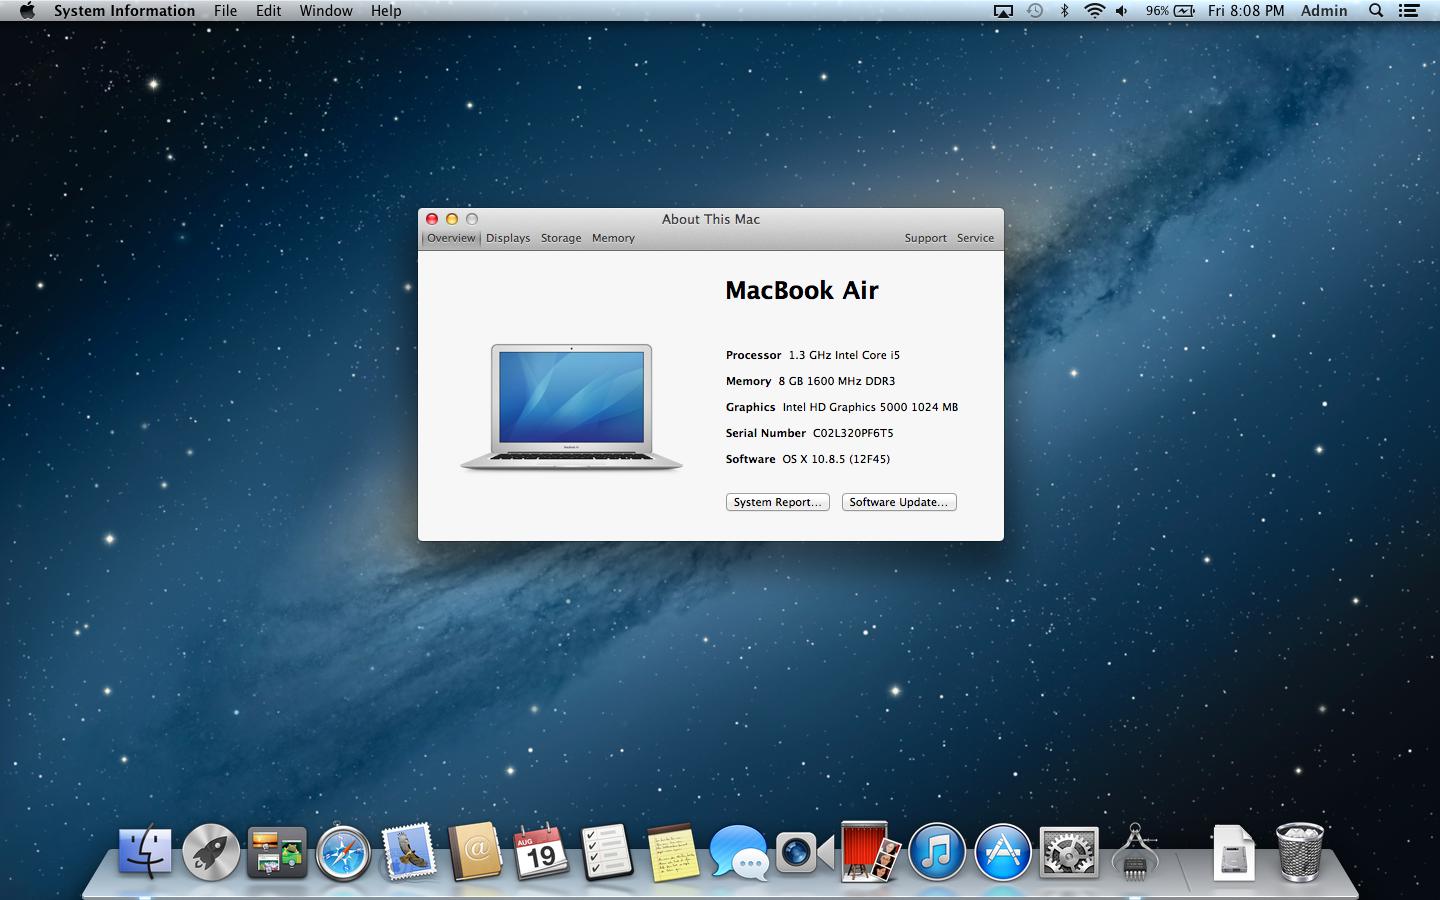Open Safari compass icon in dock
The width and height of the screenshot is (1440, 900).
343,853
